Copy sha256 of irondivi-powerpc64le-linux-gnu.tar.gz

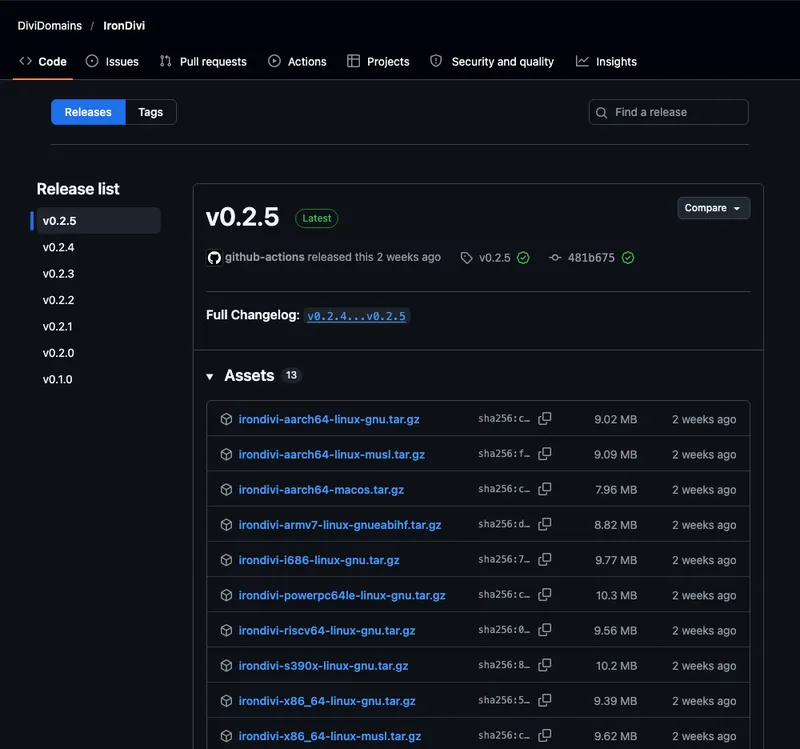(x=544, y=594)
